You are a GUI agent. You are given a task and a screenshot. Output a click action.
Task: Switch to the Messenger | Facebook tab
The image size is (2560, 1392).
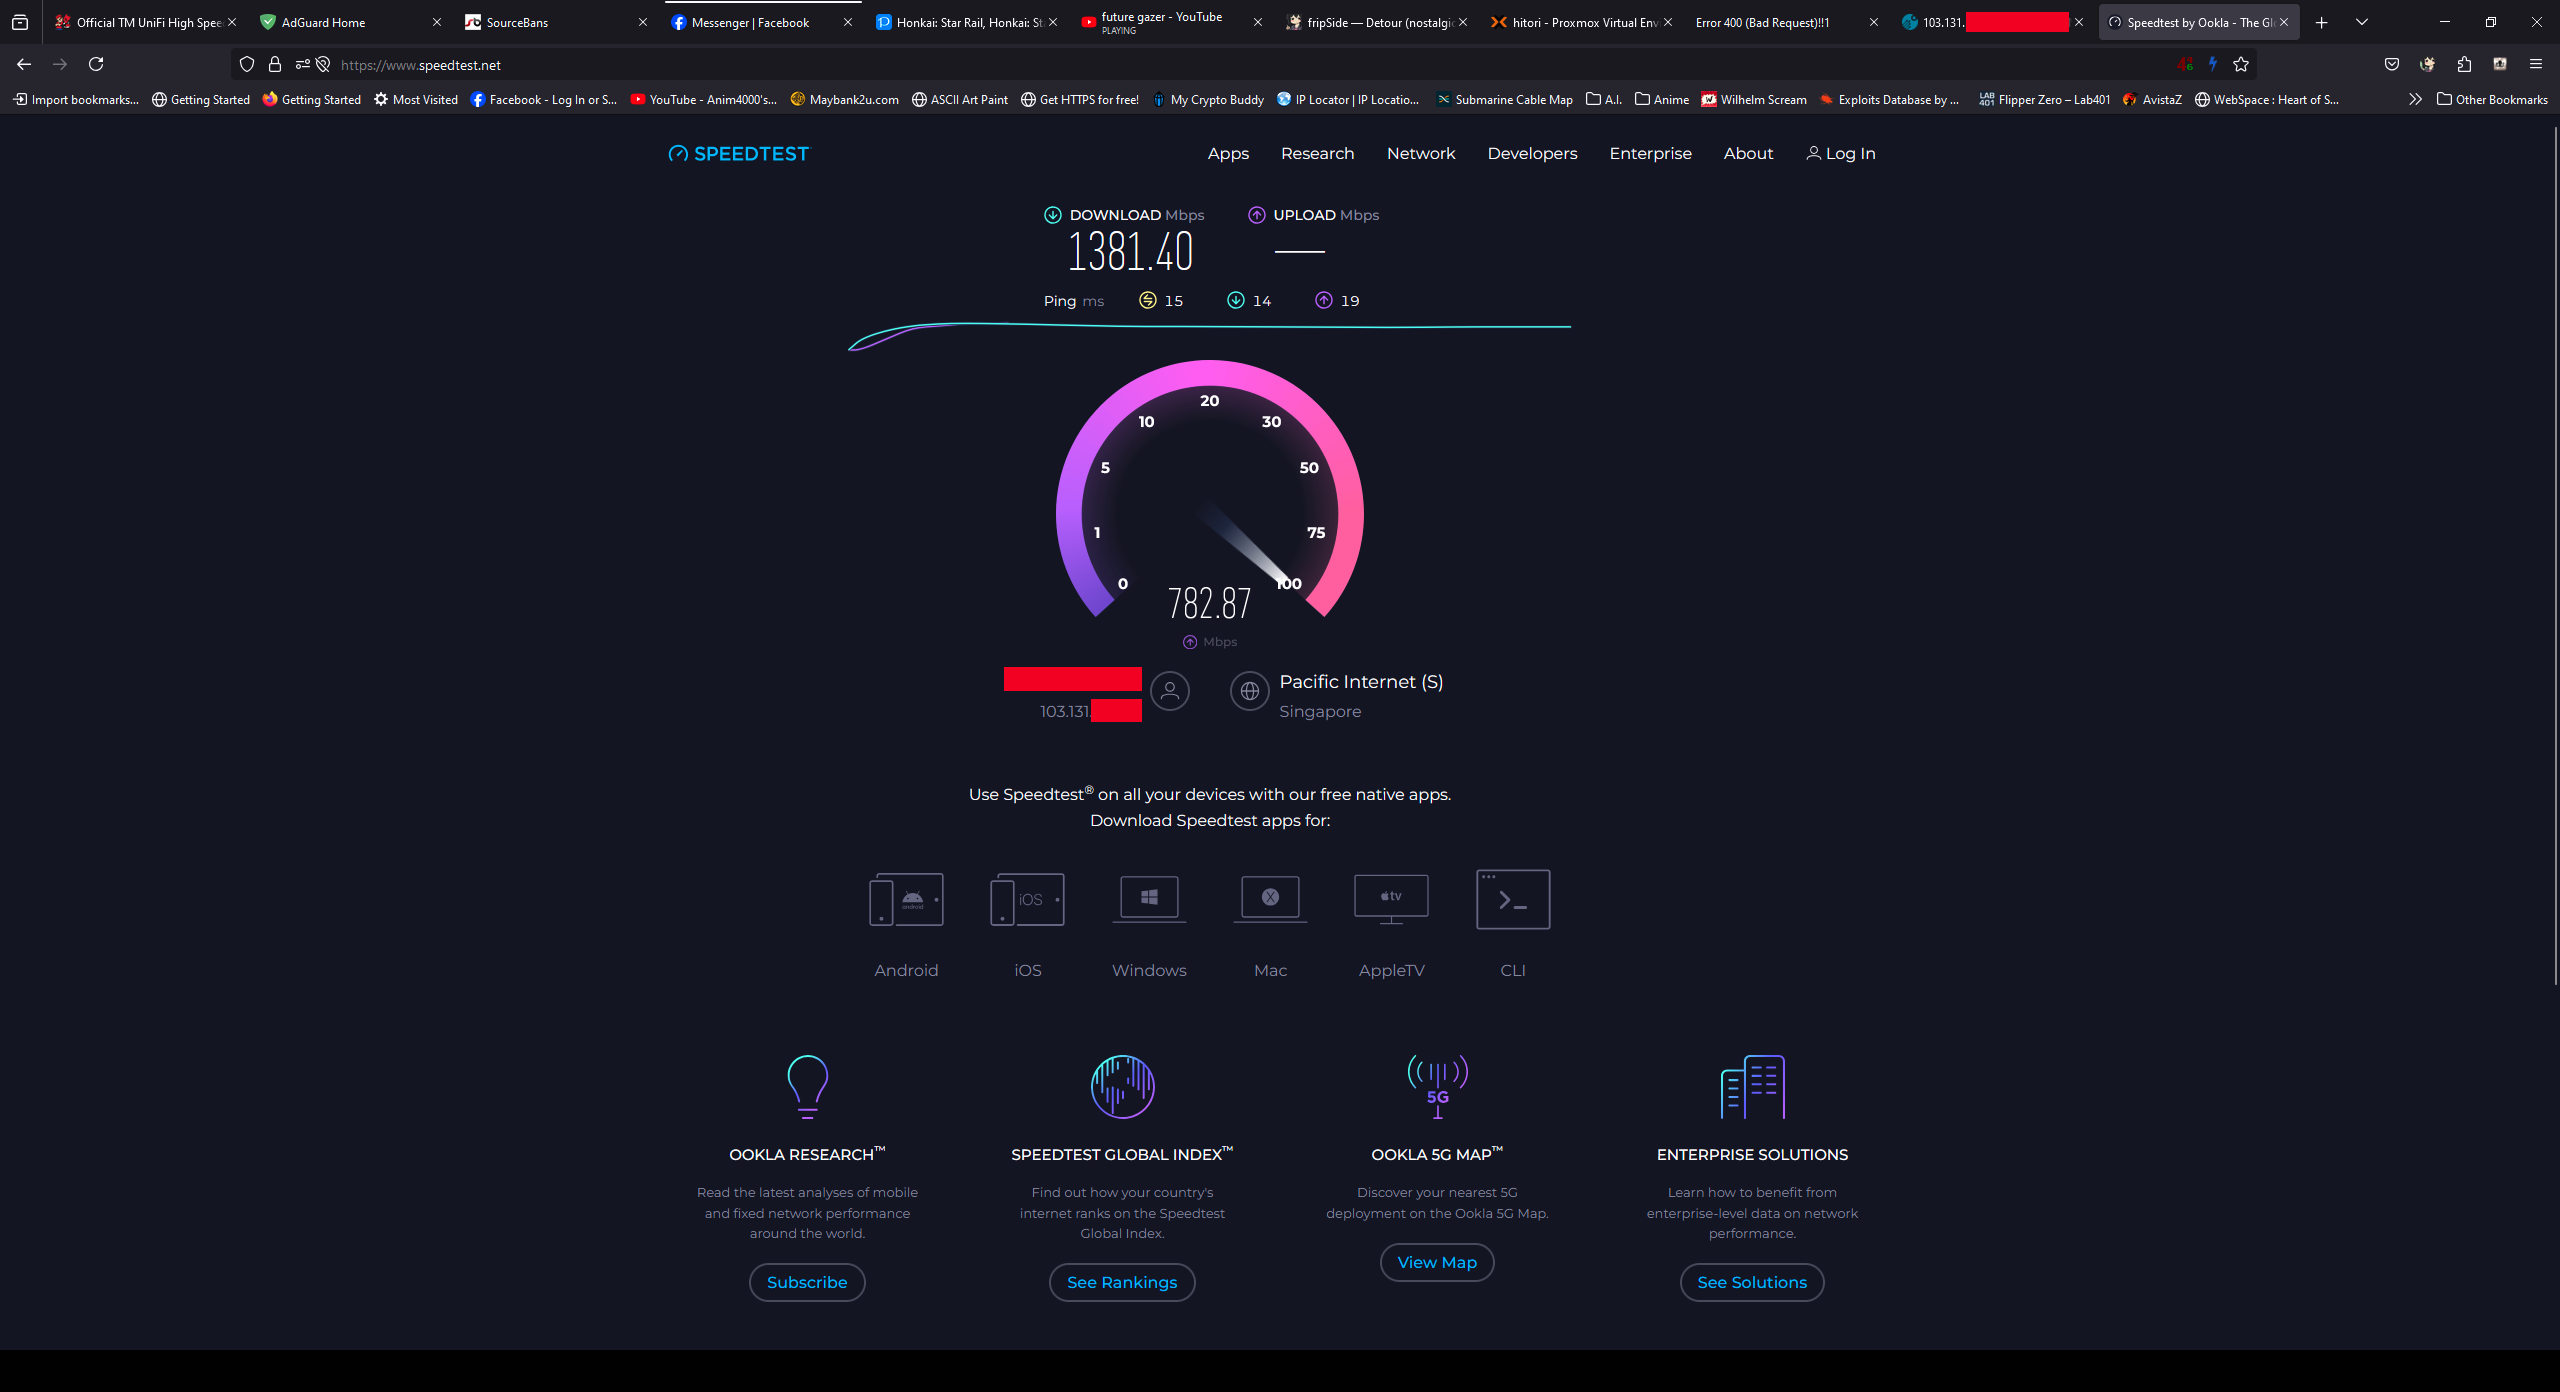[x=761, y=22]
